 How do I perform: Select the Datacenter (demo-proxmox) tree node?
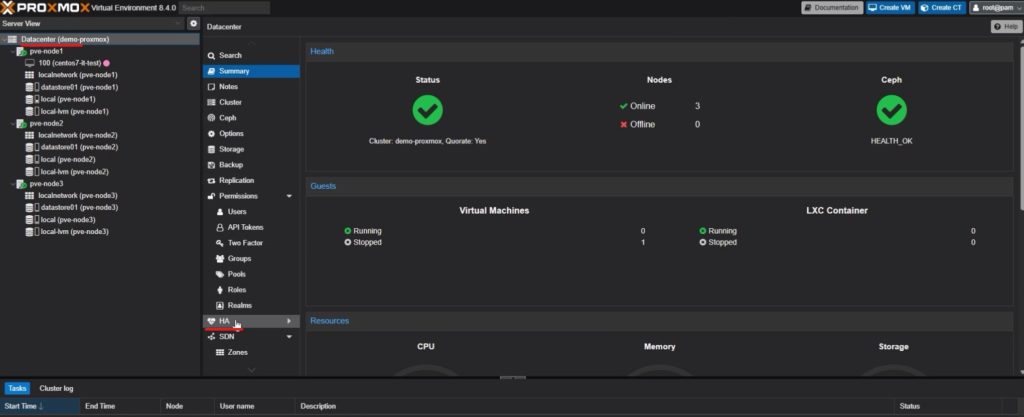pos(65,39)
